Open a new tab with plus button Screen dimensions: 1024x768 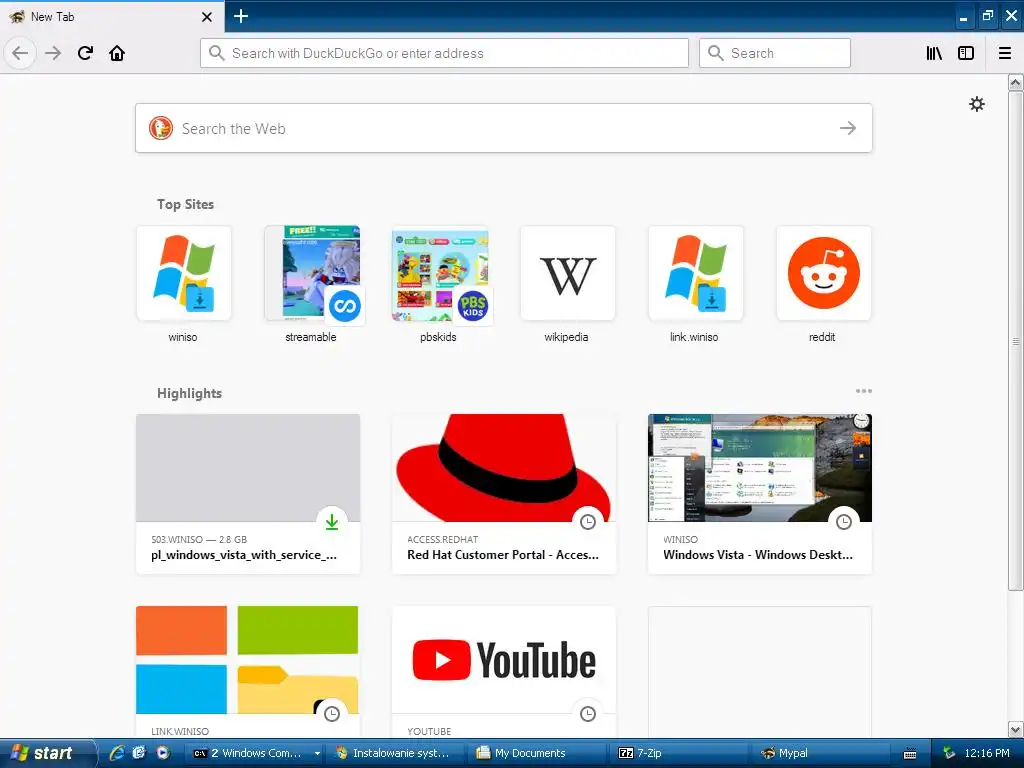tap(240, 16)
